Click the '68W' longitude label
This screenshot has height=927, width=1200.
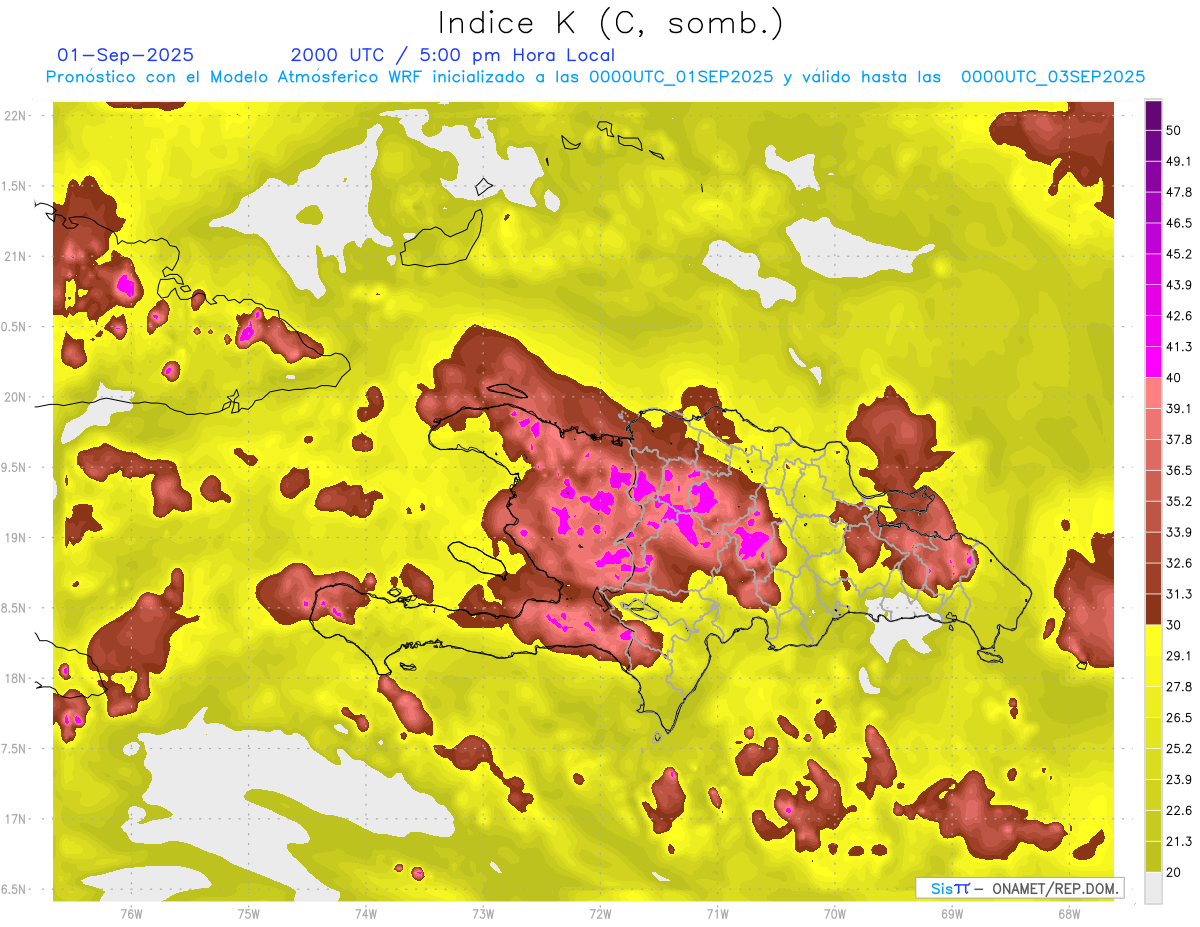[1069, 914]
